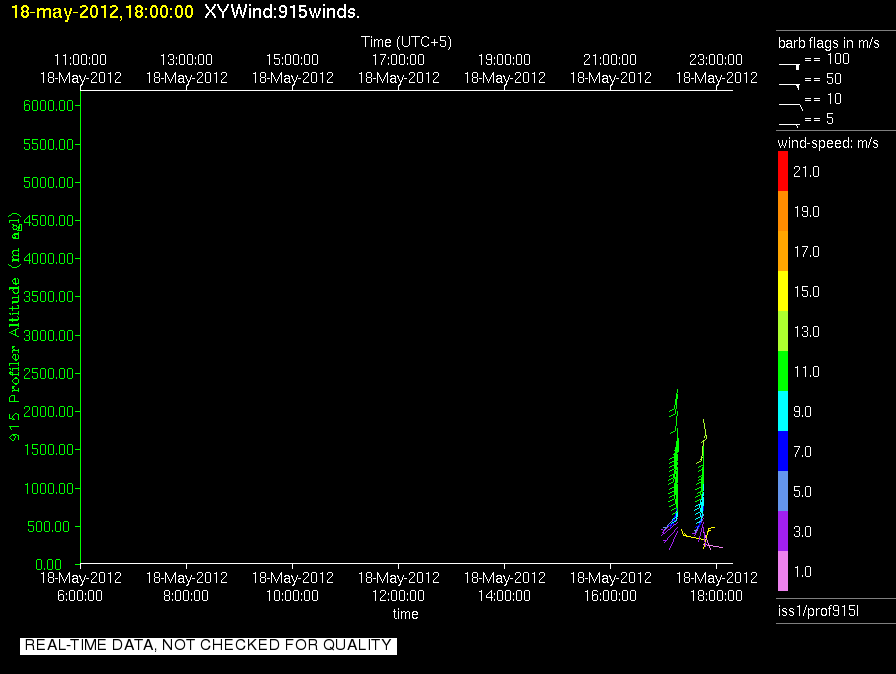Click the bottom 'time' axis title
The image size is (896, 674).
[x=406, y=614]
